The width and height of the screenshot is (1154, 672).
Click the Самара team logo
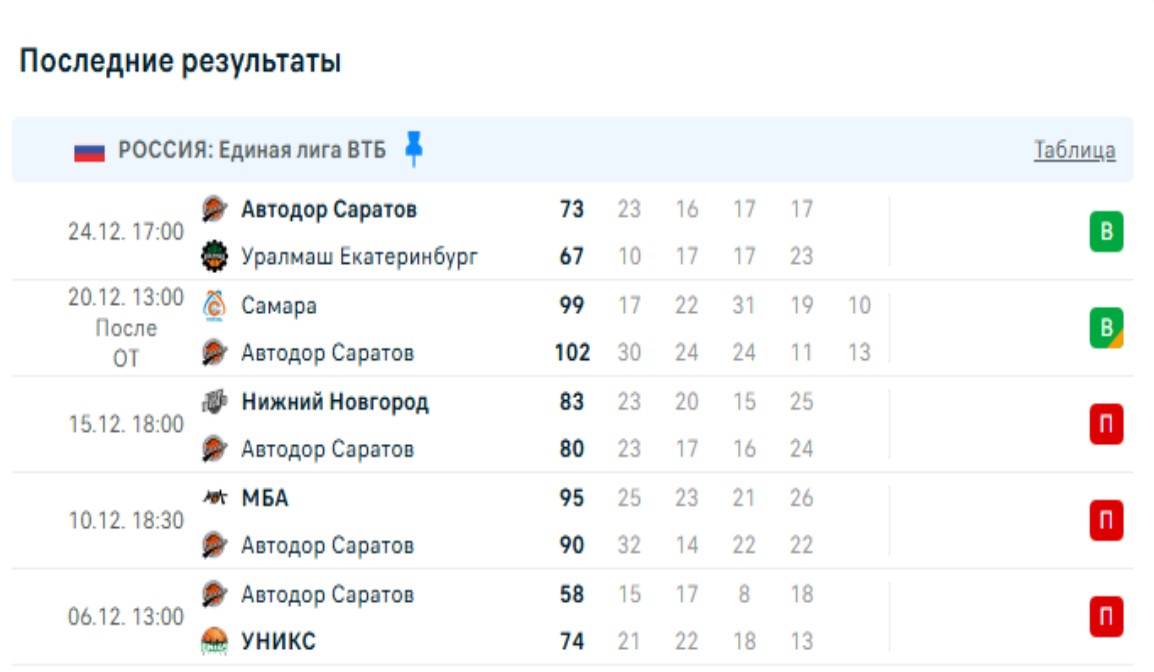pyautogui.click(x=214, y=305)
